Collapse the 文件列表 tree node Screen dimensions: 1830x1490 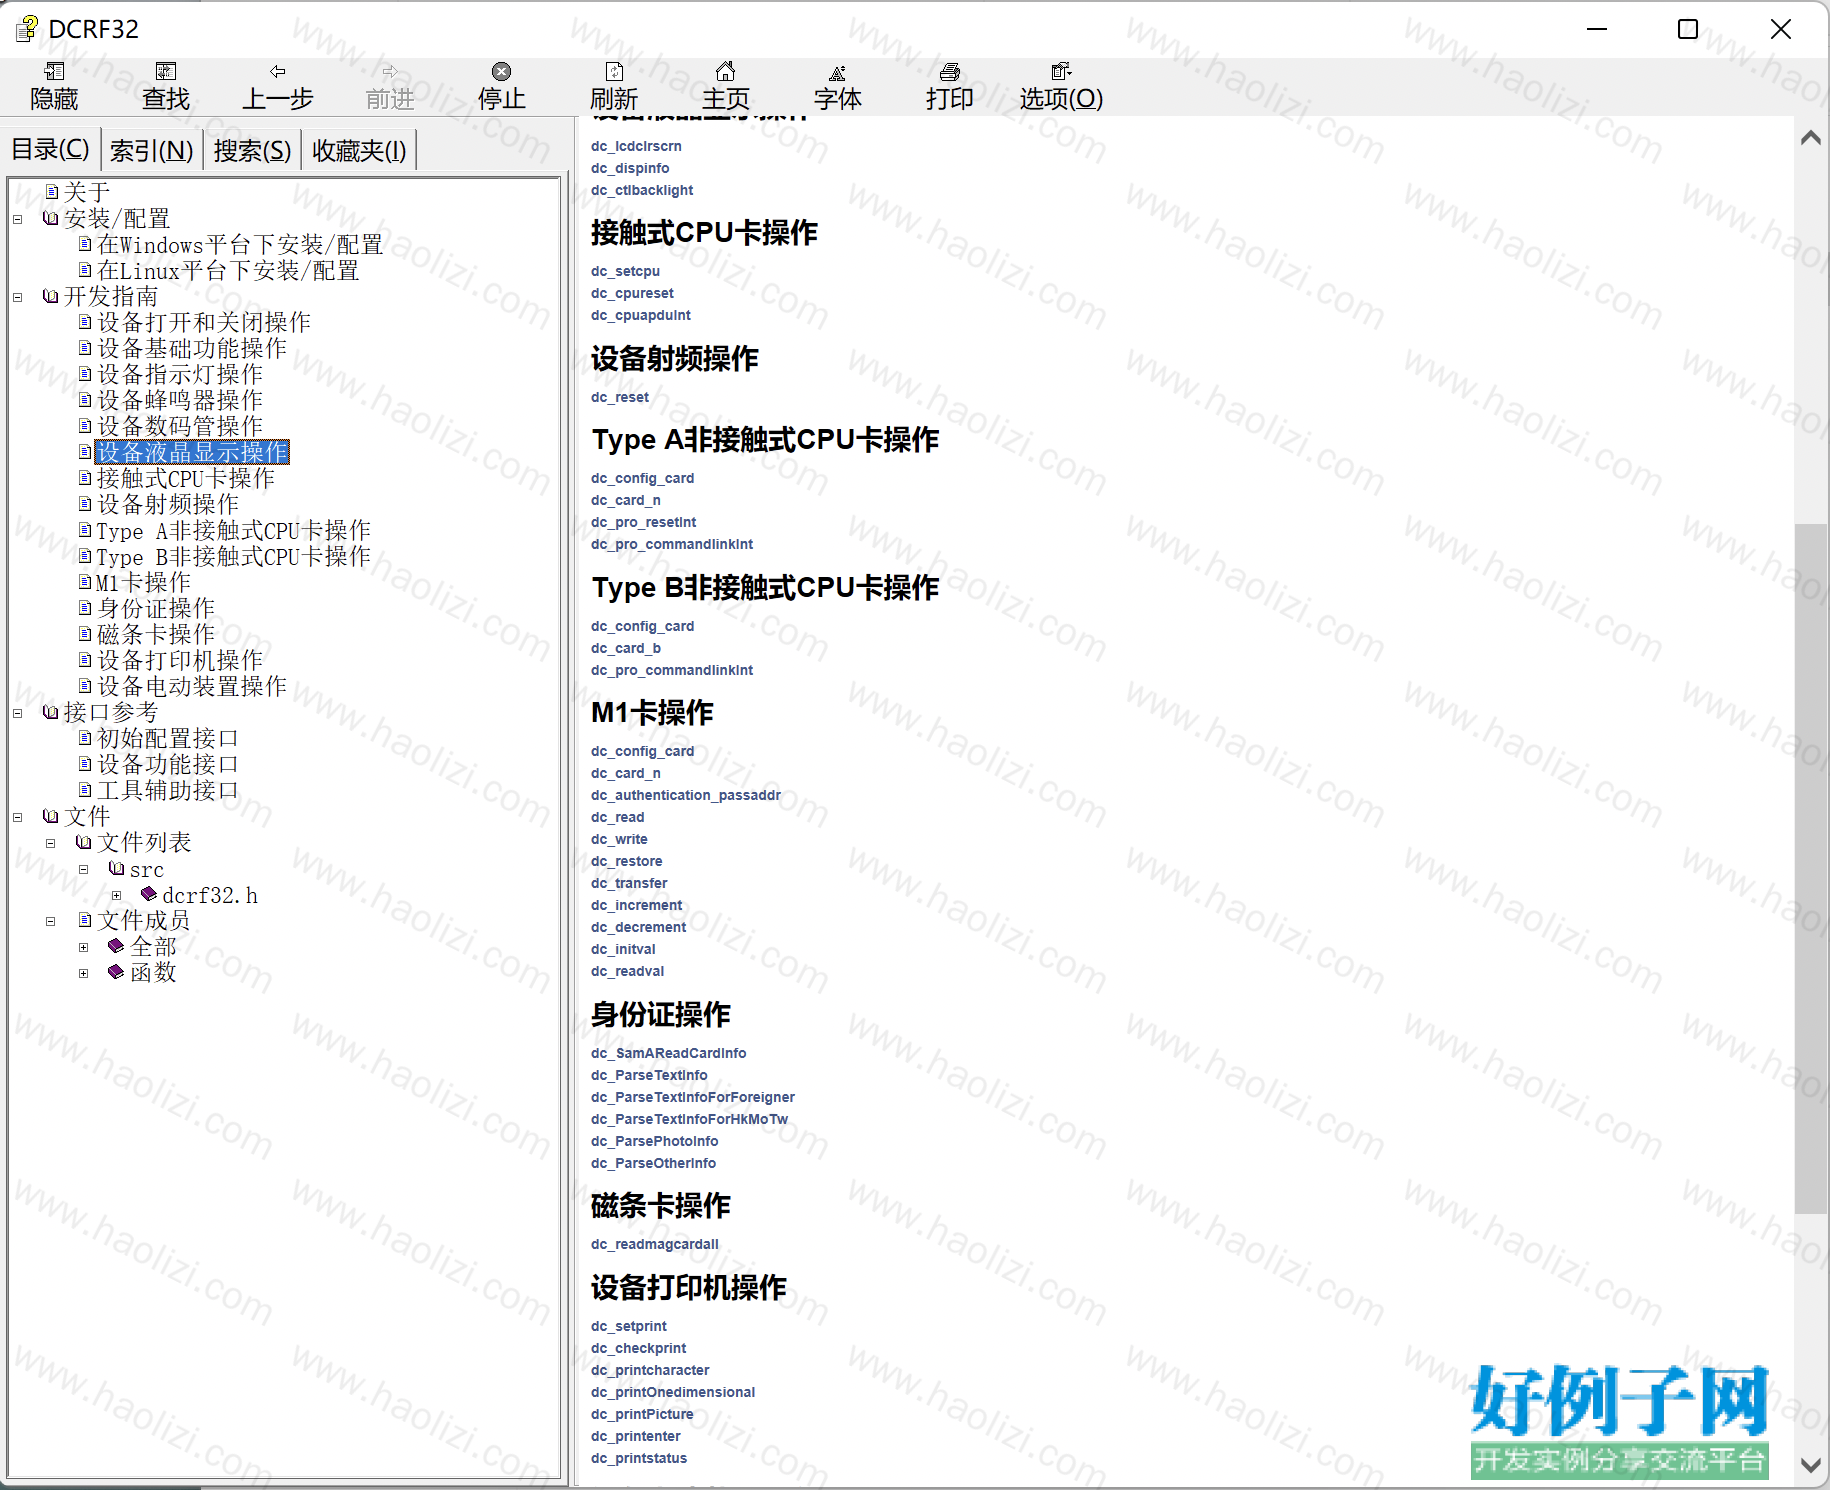coord(50,843)
